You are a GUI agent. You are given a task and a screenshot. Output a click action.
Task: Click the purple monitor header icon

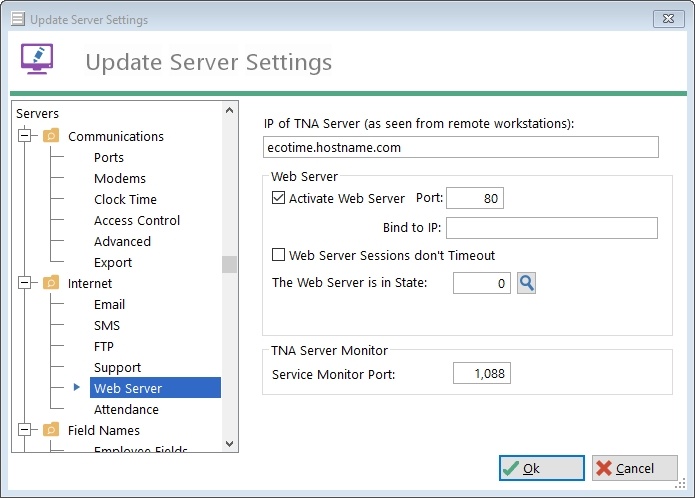click(x=37, y=58)
